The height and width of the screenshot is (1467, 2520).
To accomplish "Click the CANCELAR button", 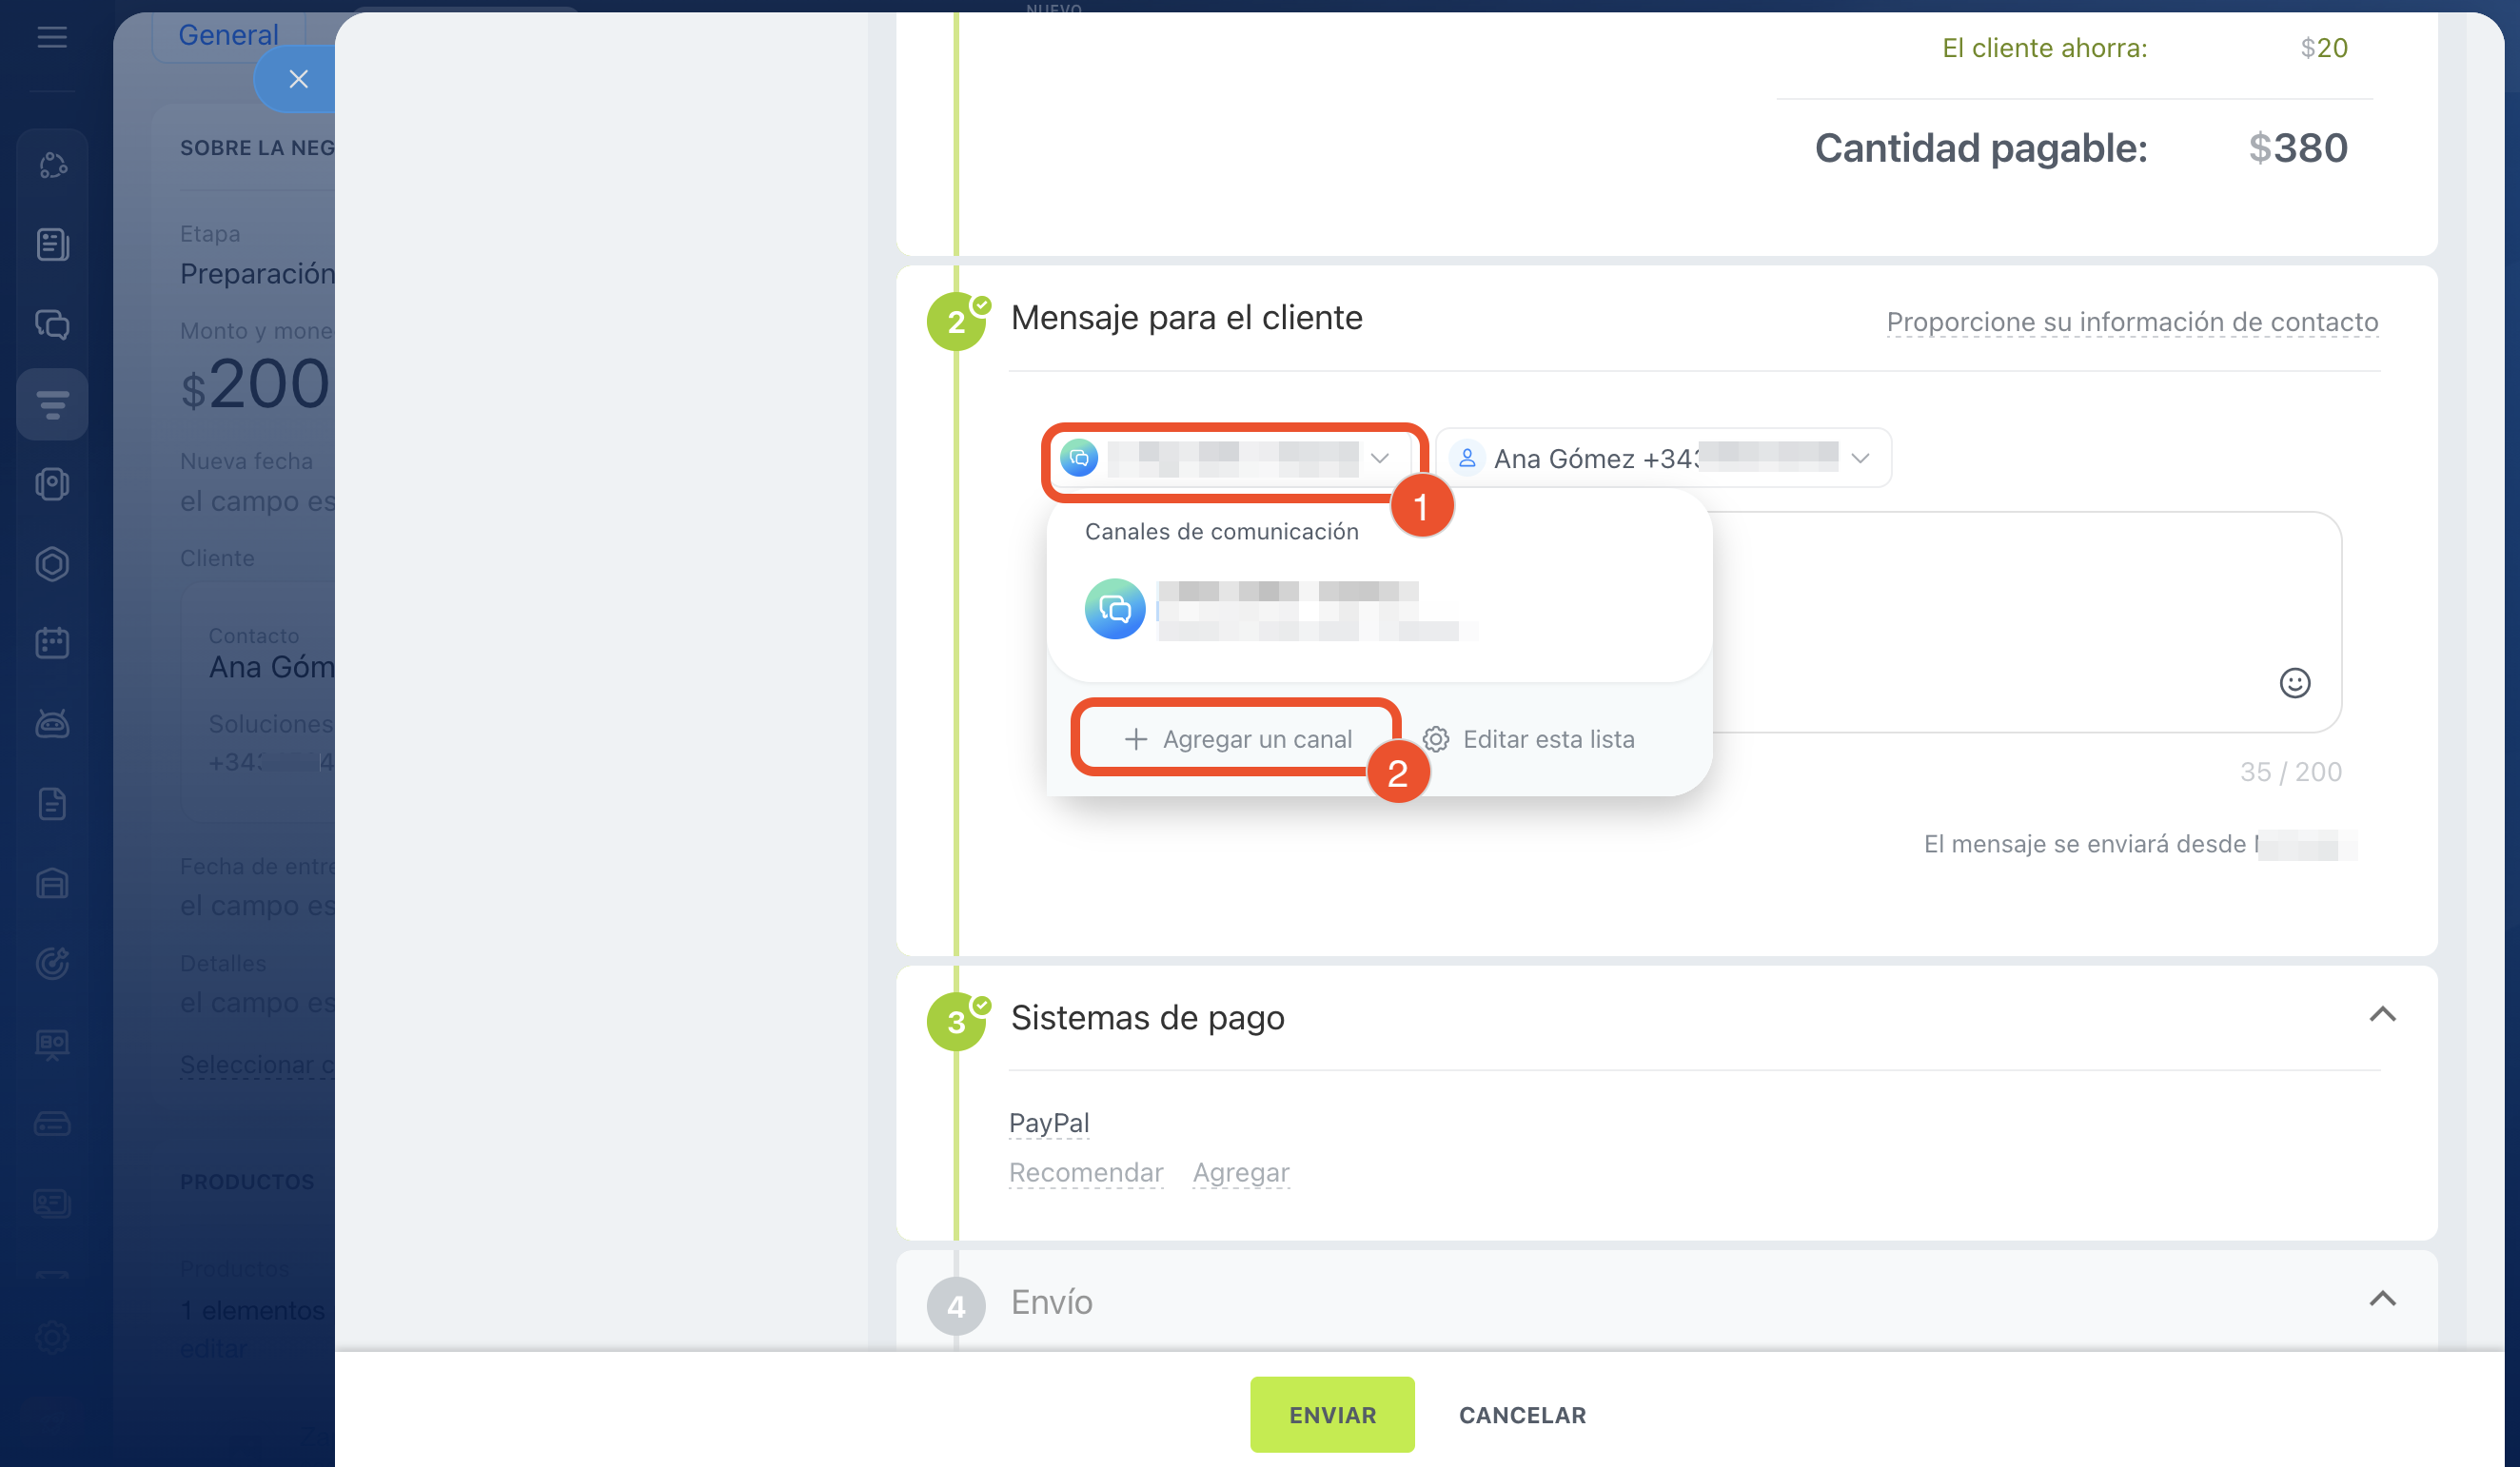I will (x=1521, y=1415).
